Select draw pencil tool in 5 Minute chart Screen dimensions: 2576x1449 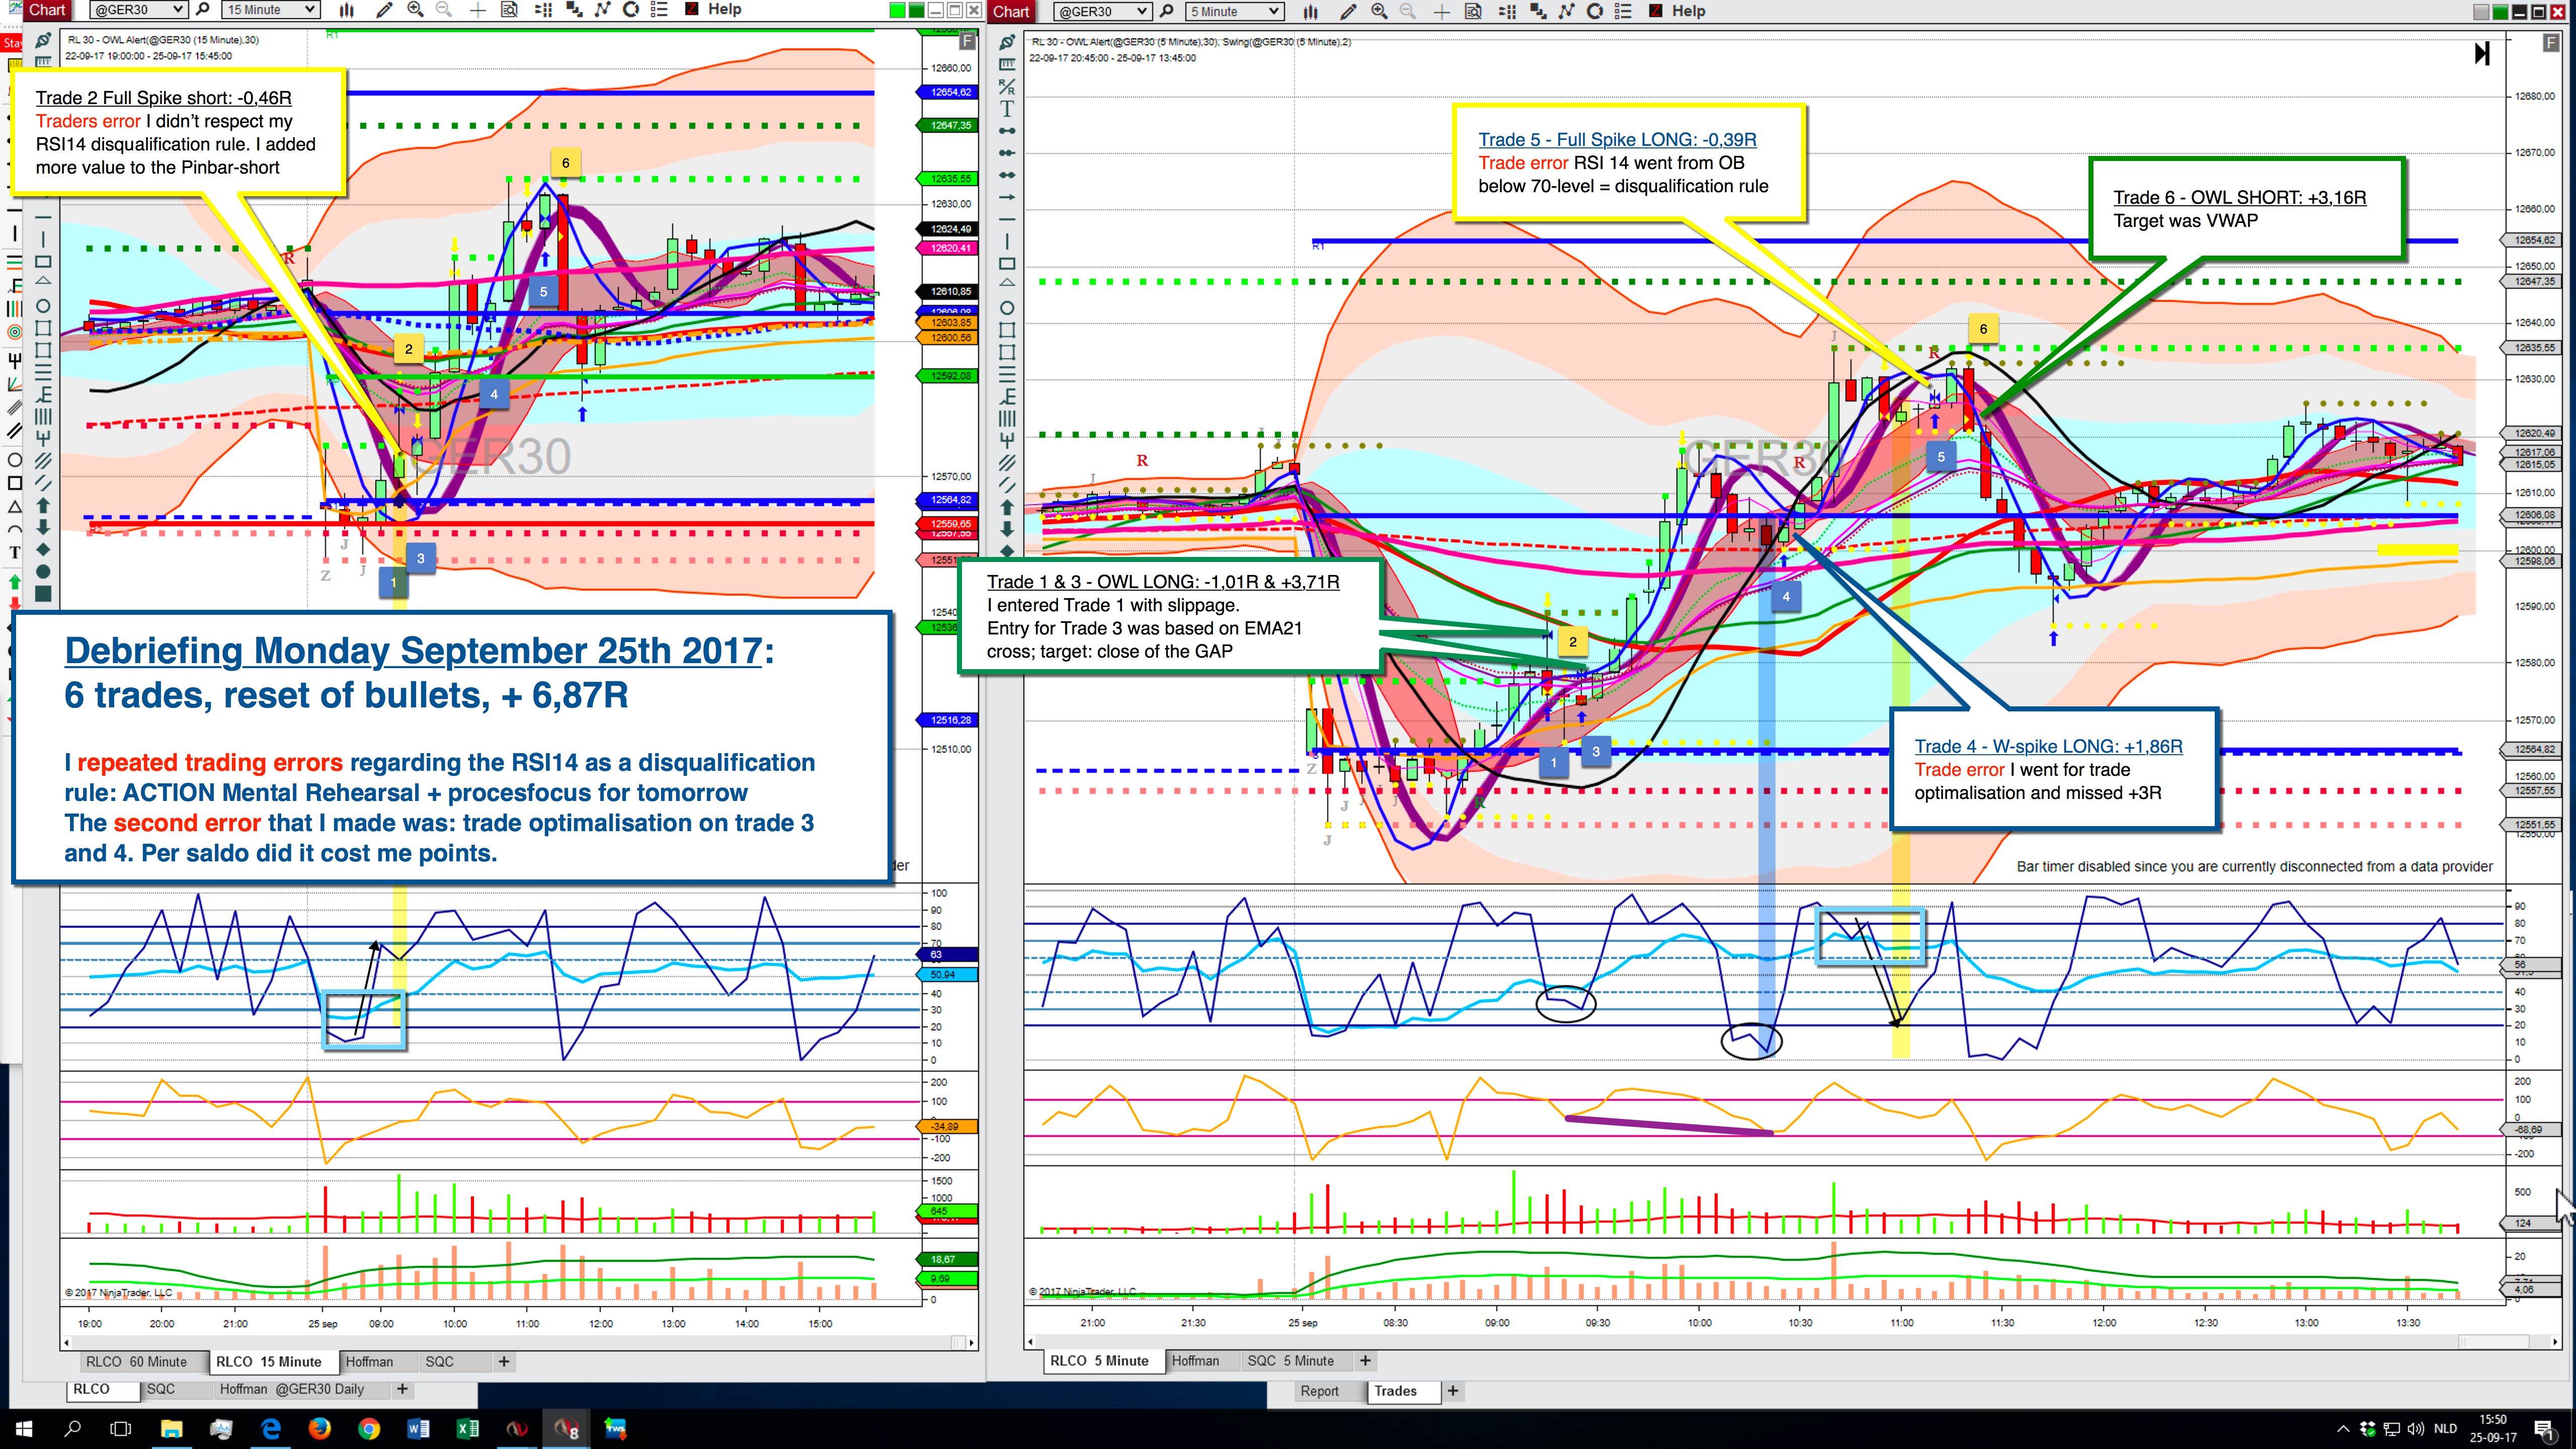[x=1348, y=11]
